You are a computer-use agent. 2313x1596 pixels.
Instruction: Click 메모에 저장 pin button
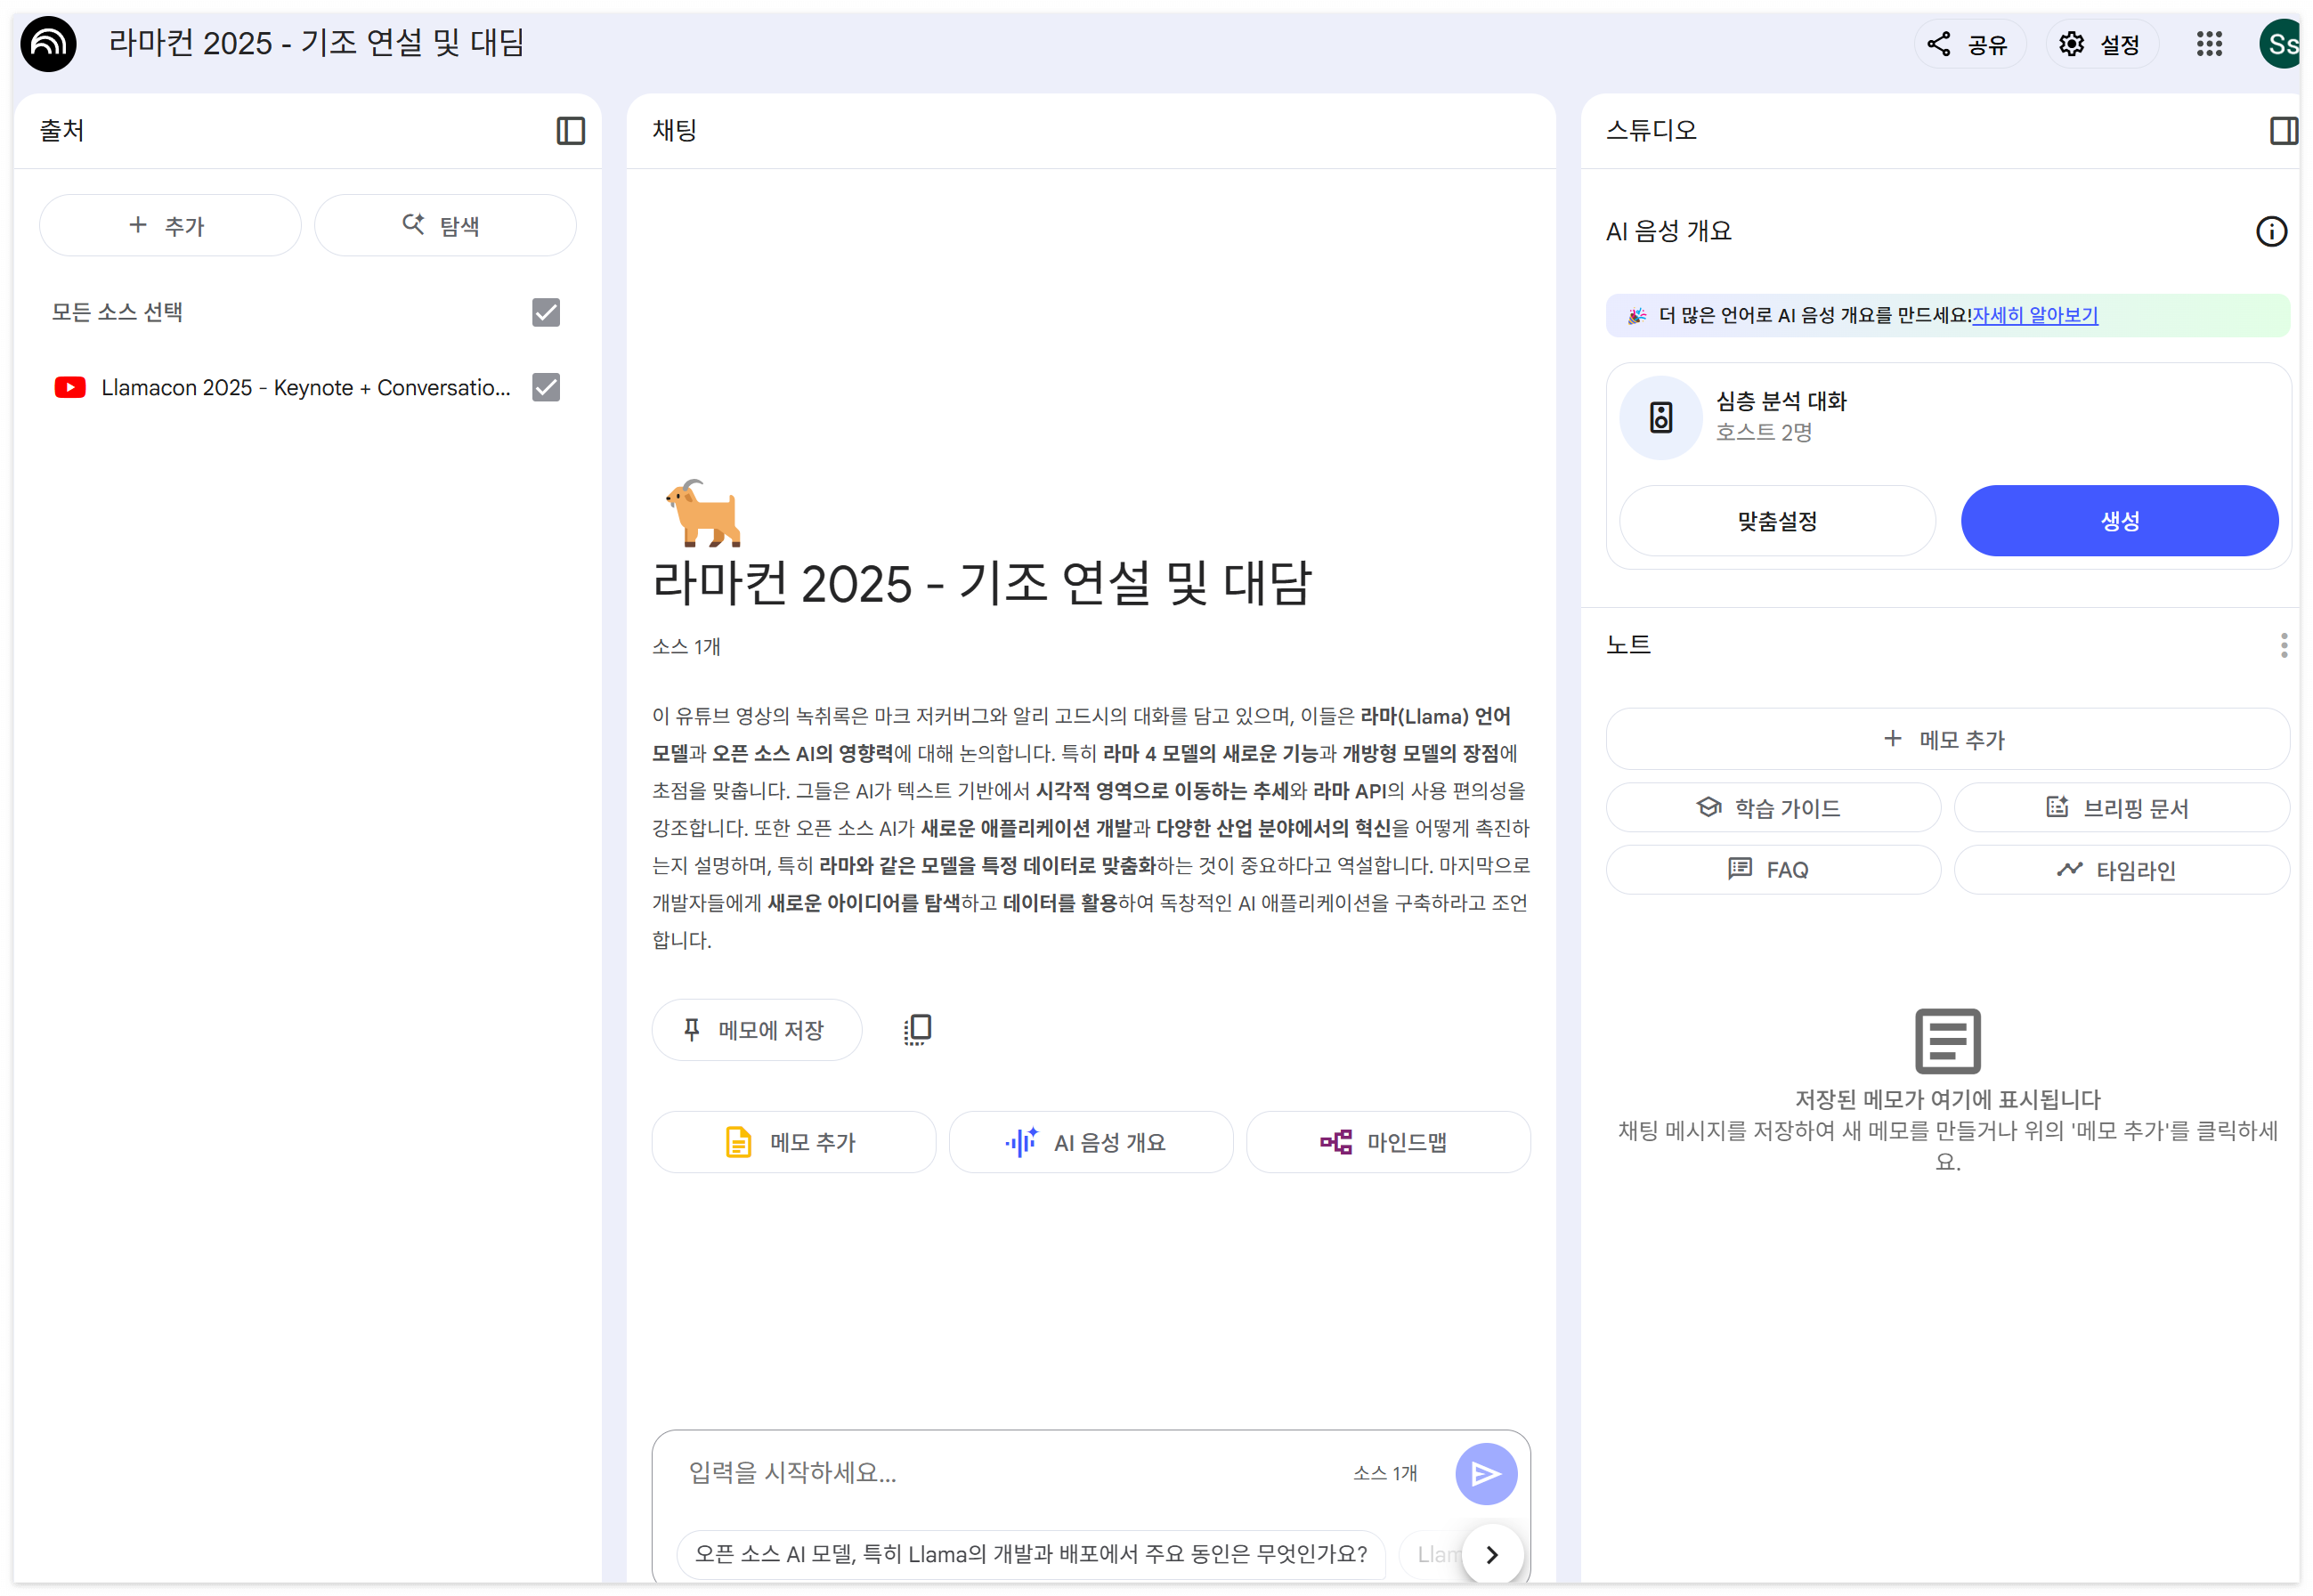click(x=756, y=1029)
